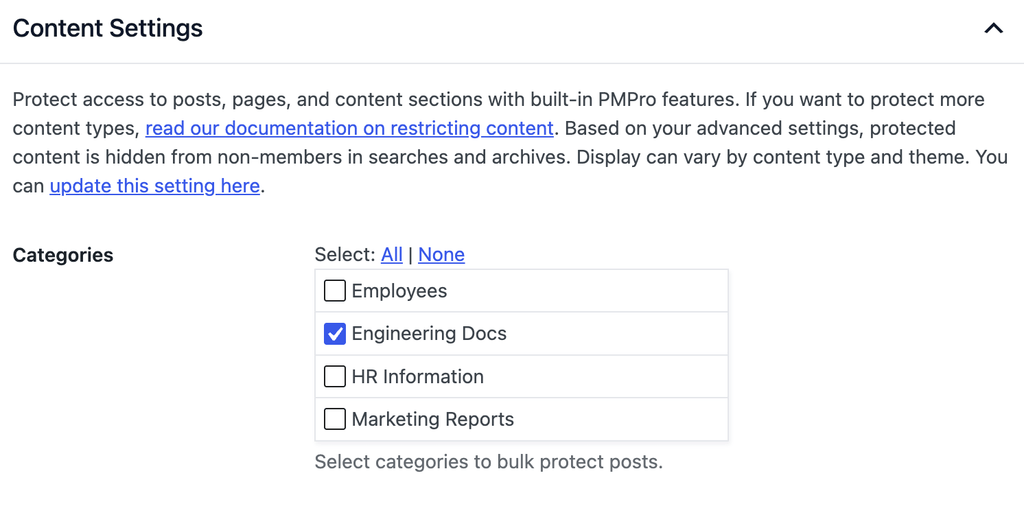Click the Employees label text
1024x507 pixels.
pyautogui.click(x=399, y=291)
